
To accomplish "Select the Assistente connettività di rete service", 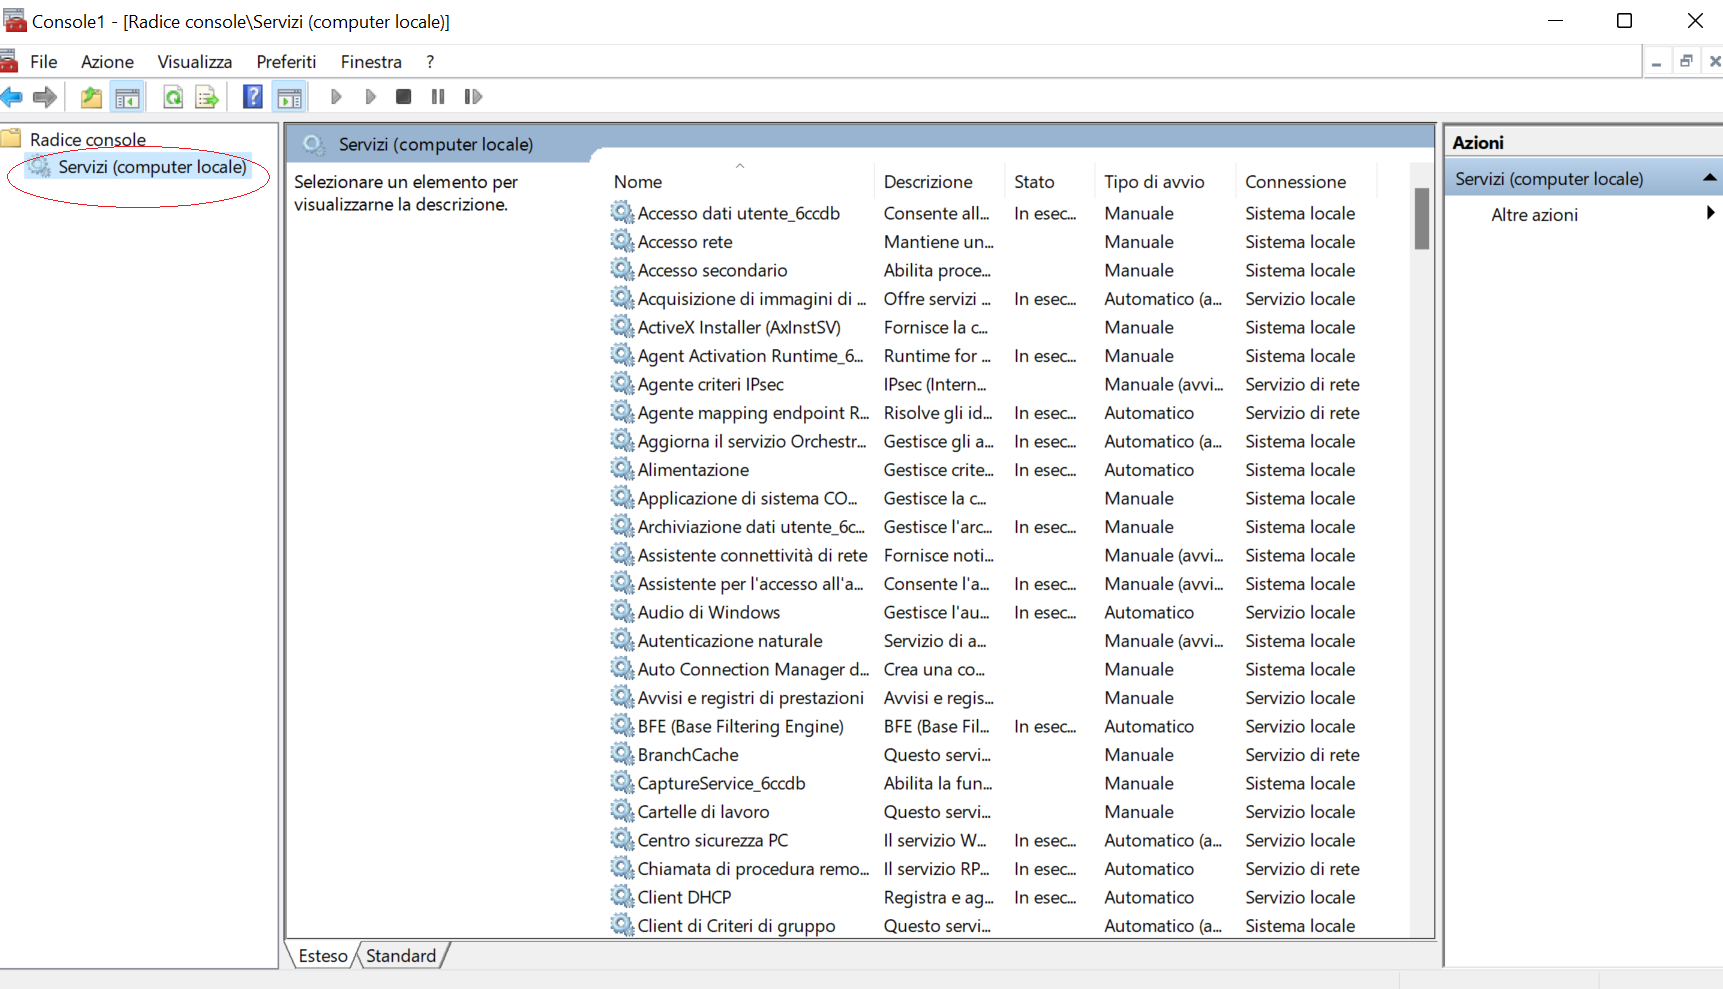I will (753, 555).
